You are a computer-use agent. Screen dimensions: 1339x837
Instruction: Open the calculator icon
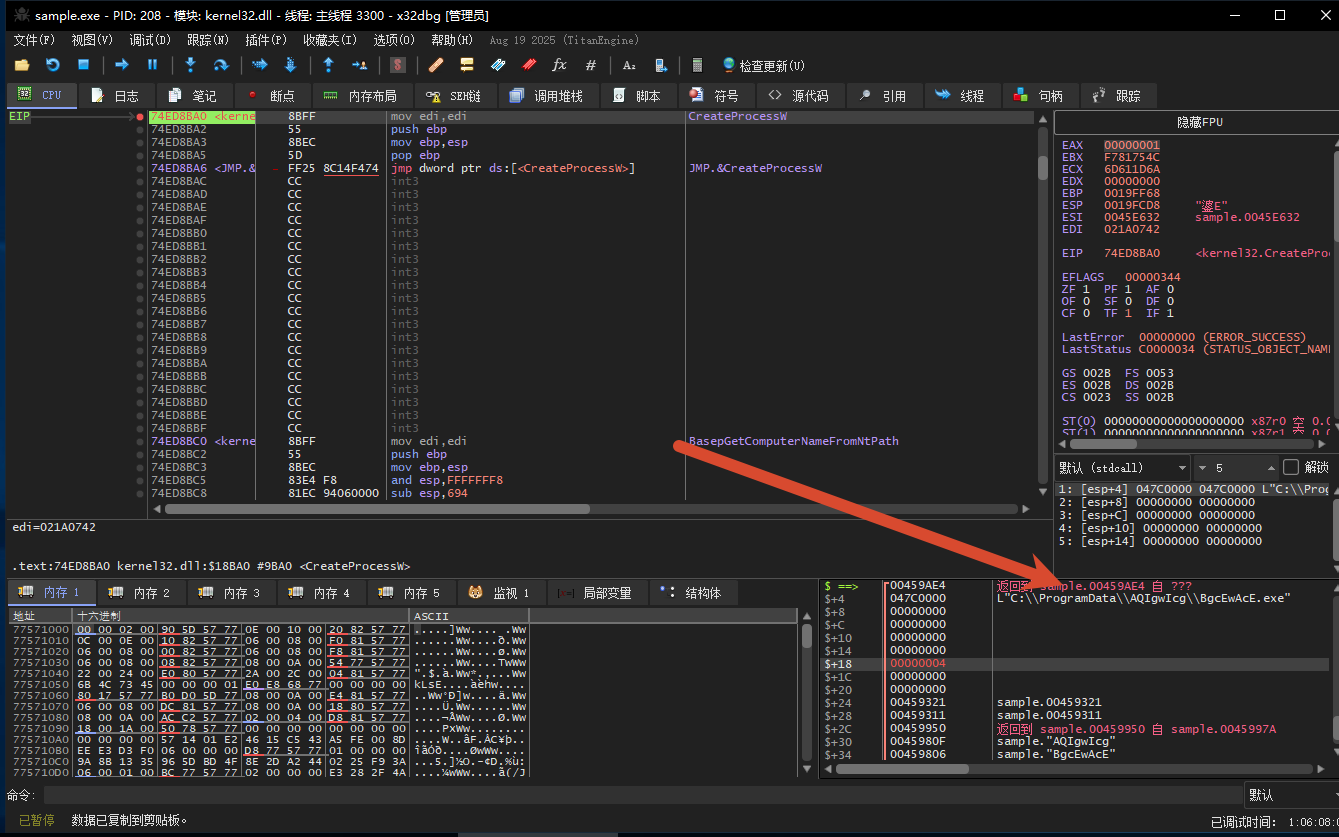pyautogui.click(x=697, y=65)
